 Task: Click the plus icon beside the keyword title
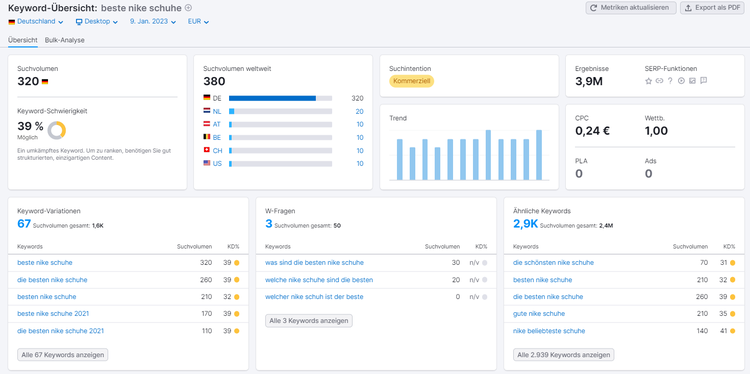[x=188, y=8]
